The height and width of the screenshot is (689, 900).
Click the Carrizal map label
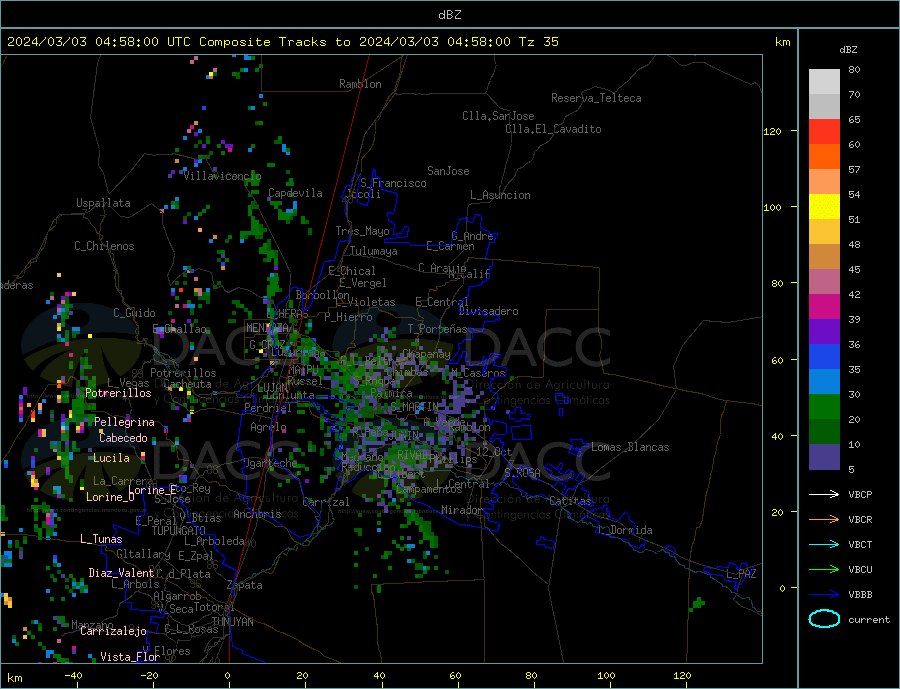coord(326,502)
